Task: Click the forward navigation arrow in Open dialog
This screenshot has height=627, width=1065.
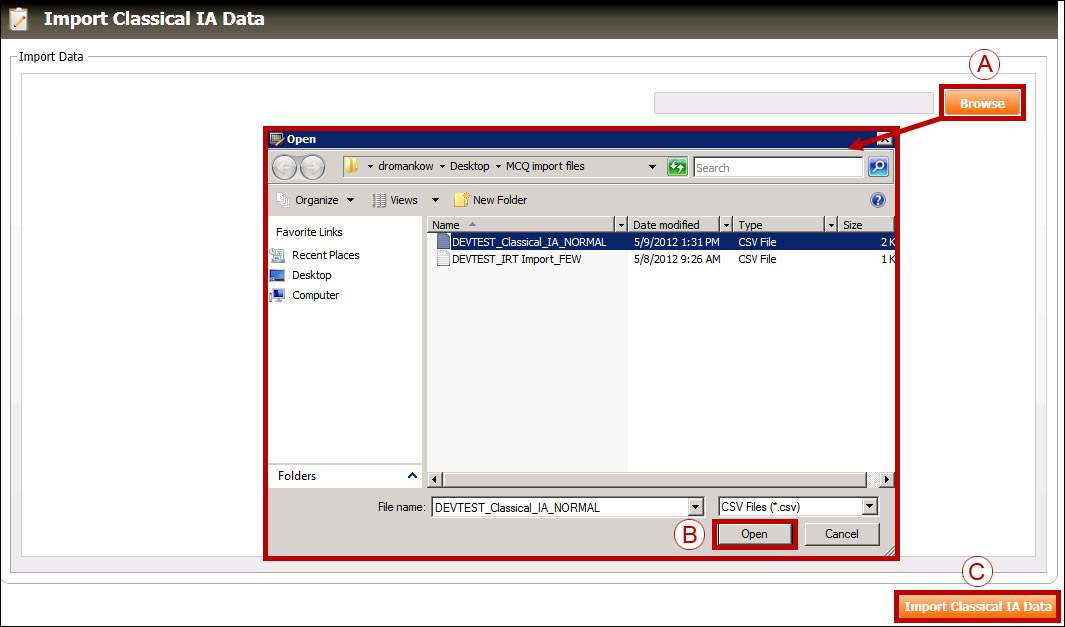Action: click(312, 168)
